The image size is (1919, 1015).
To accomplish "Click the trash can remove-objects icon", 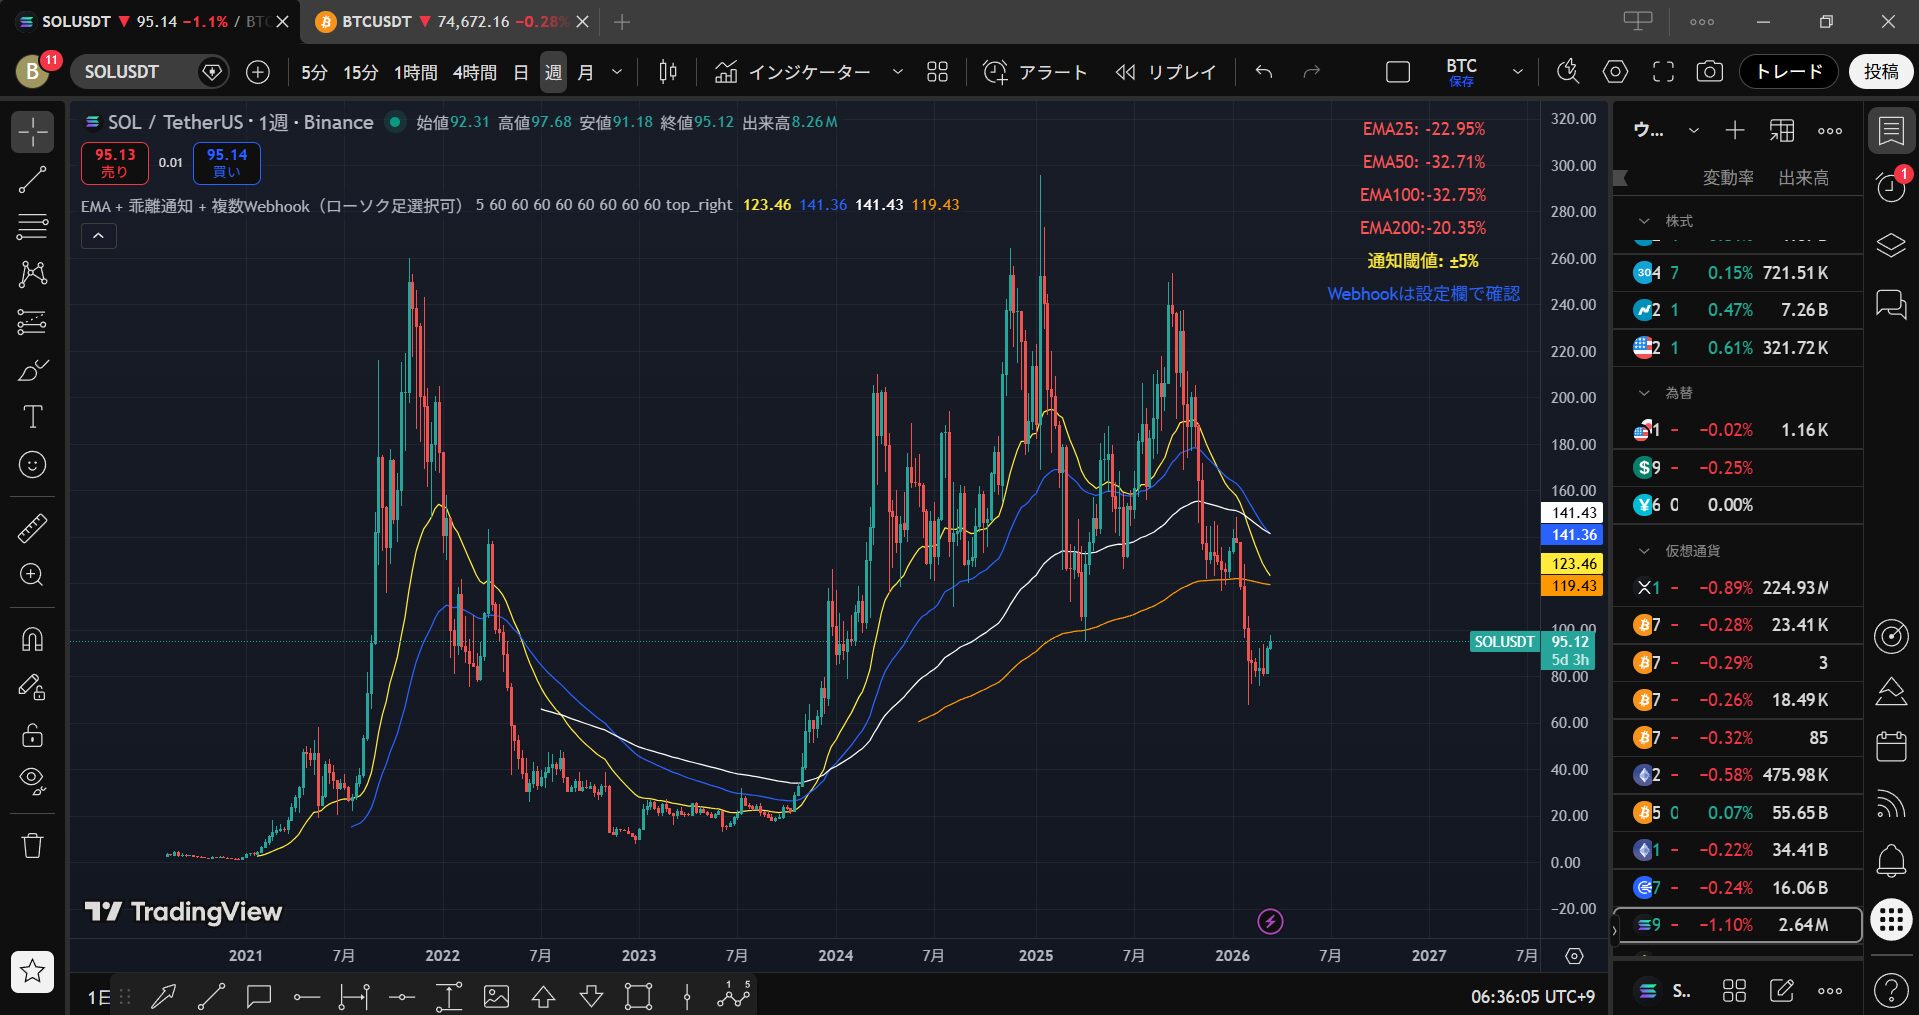I will click(x=32, y=846).
